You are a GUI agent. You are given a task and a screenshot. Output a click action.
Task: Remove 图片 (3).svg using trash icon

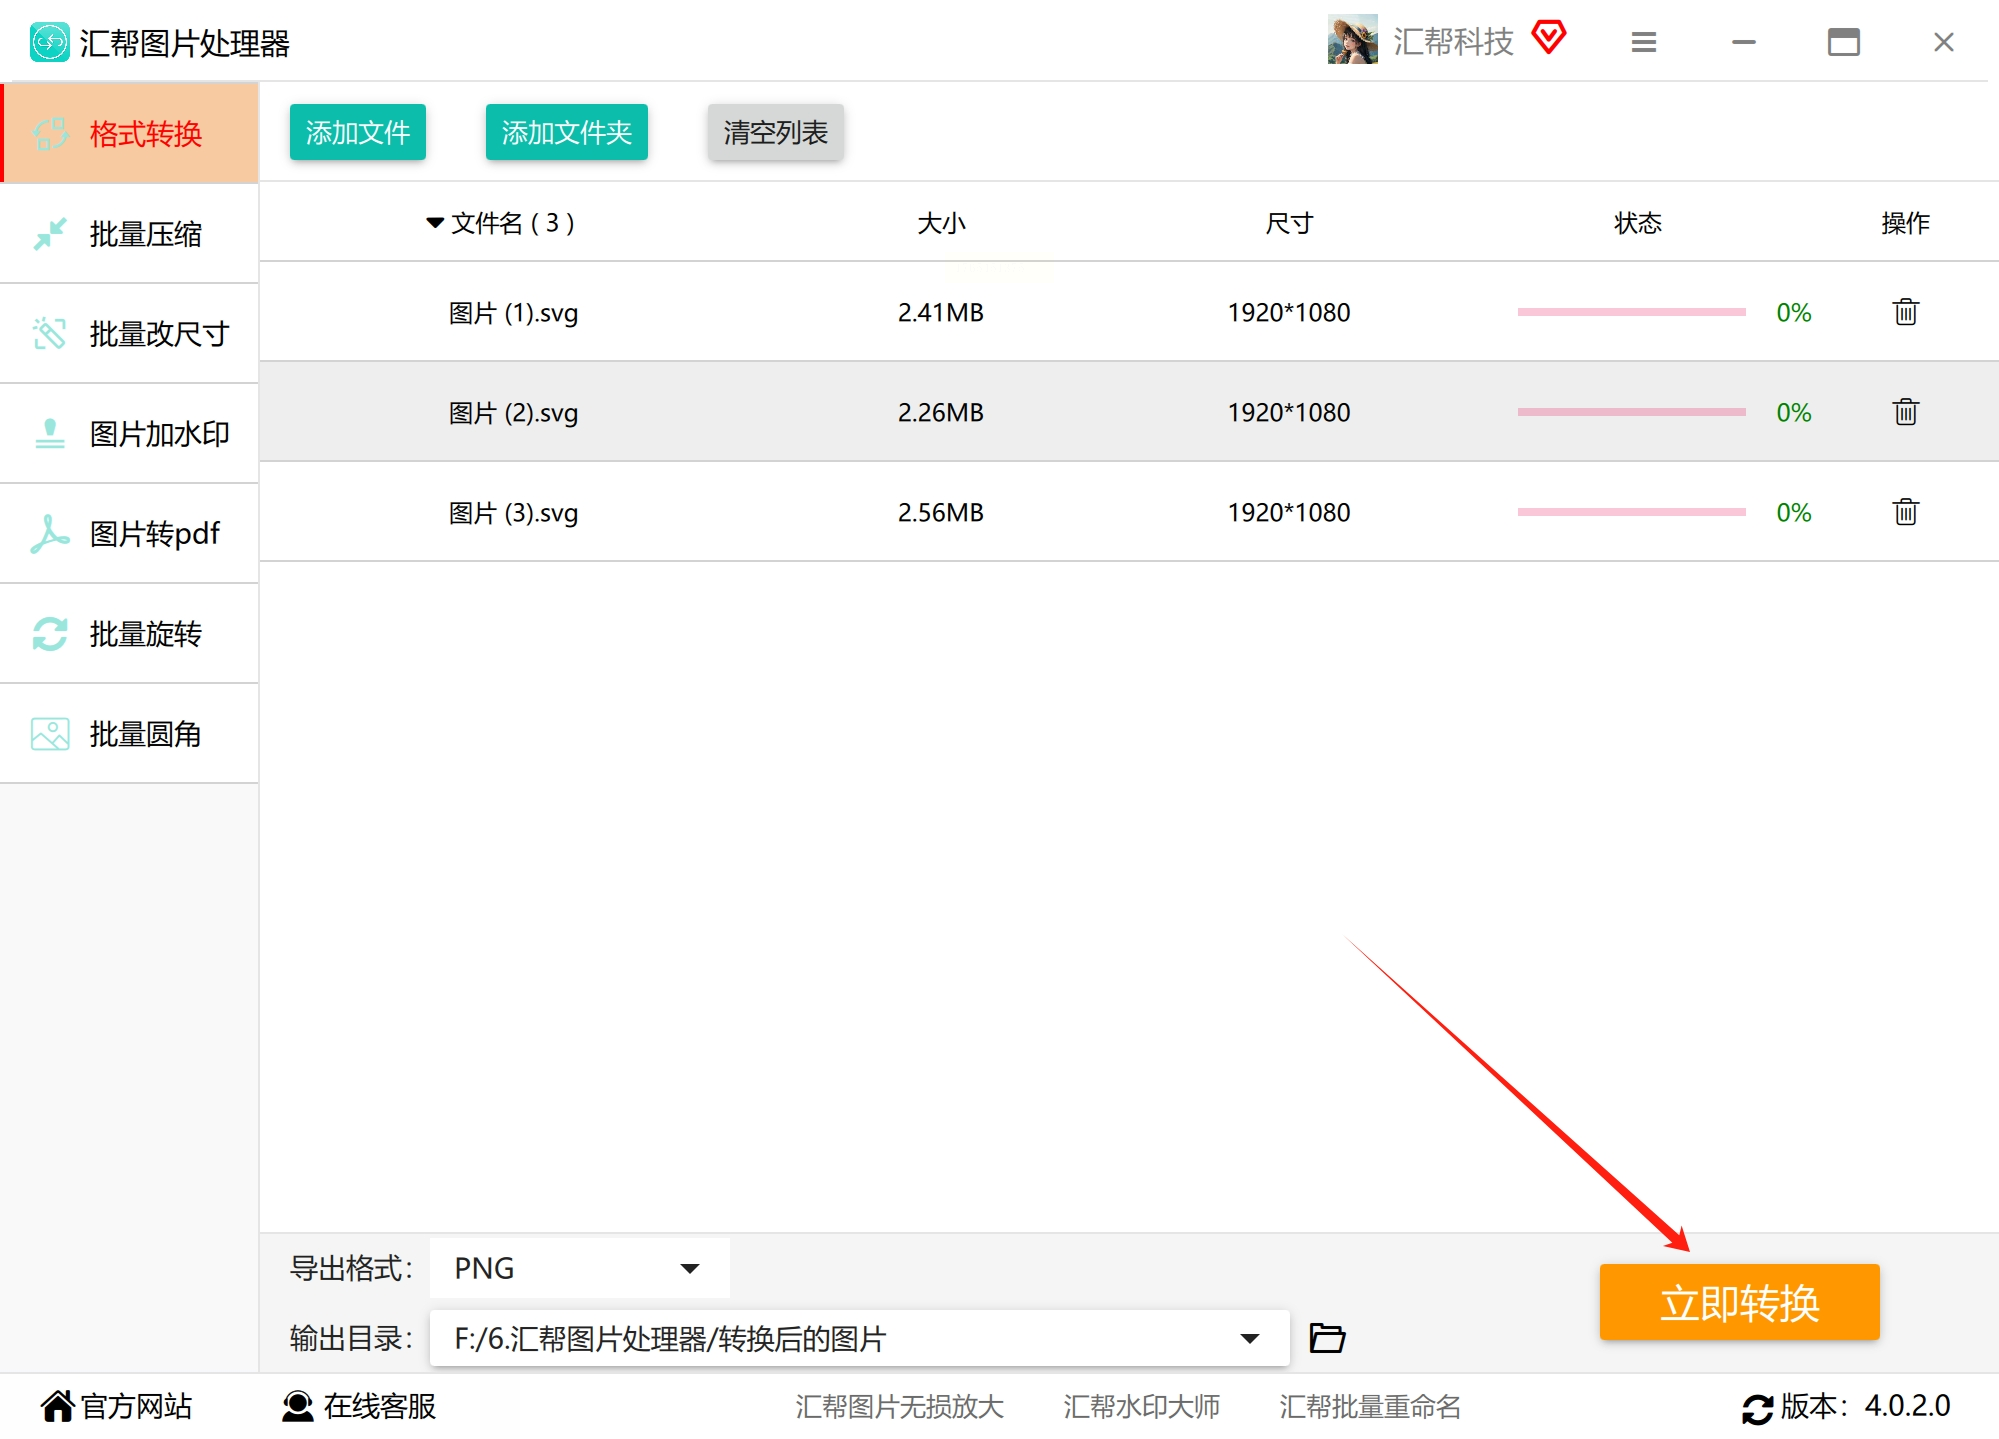(1905, 512)
